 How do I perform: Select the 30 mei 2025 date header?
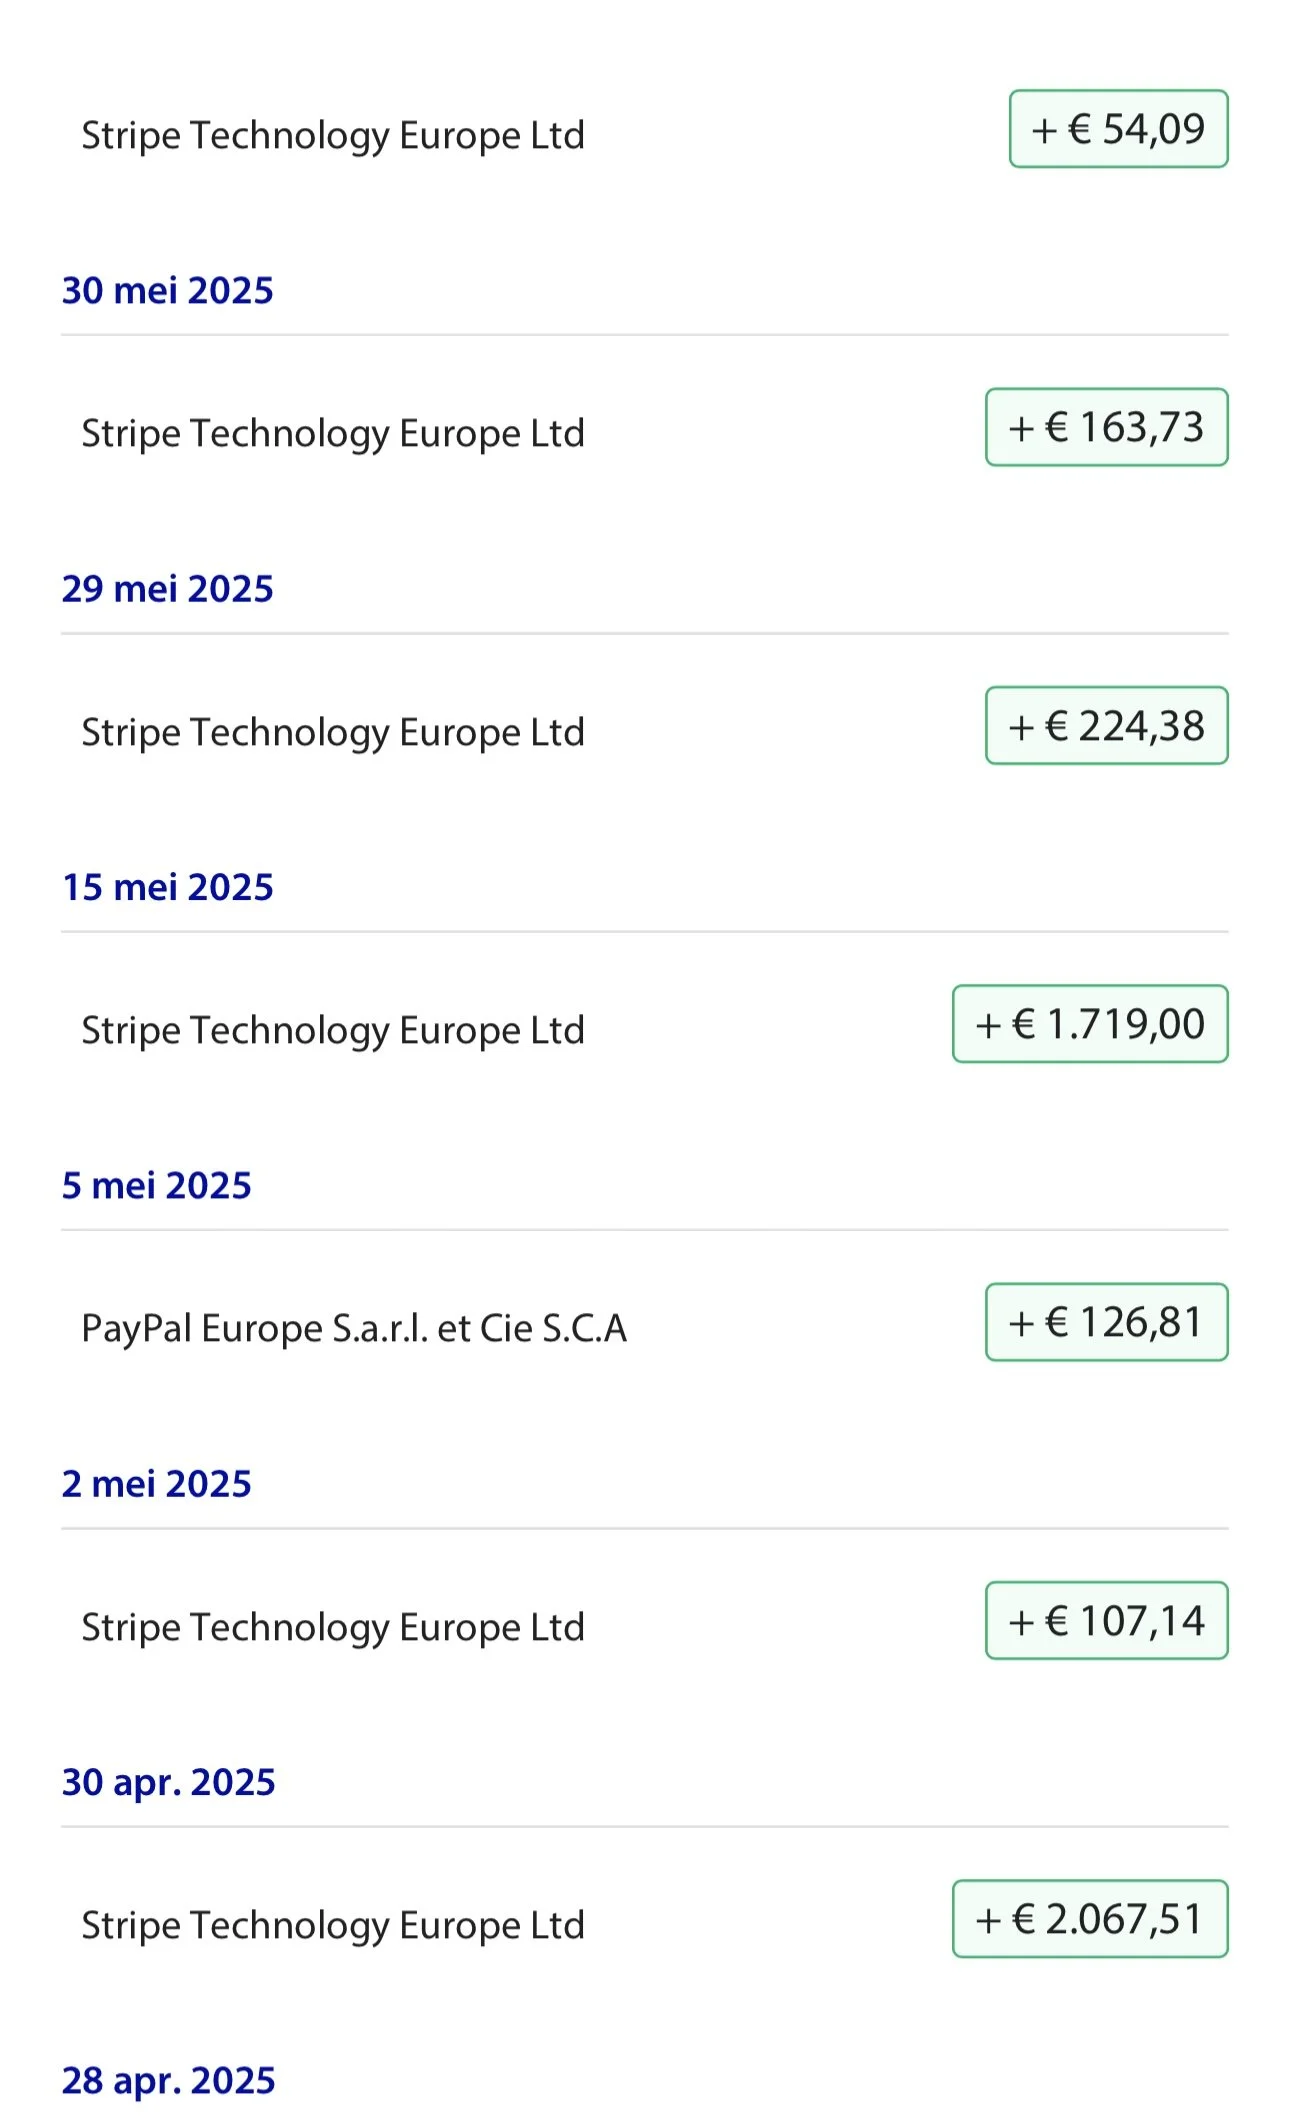(x=167, y=290)
